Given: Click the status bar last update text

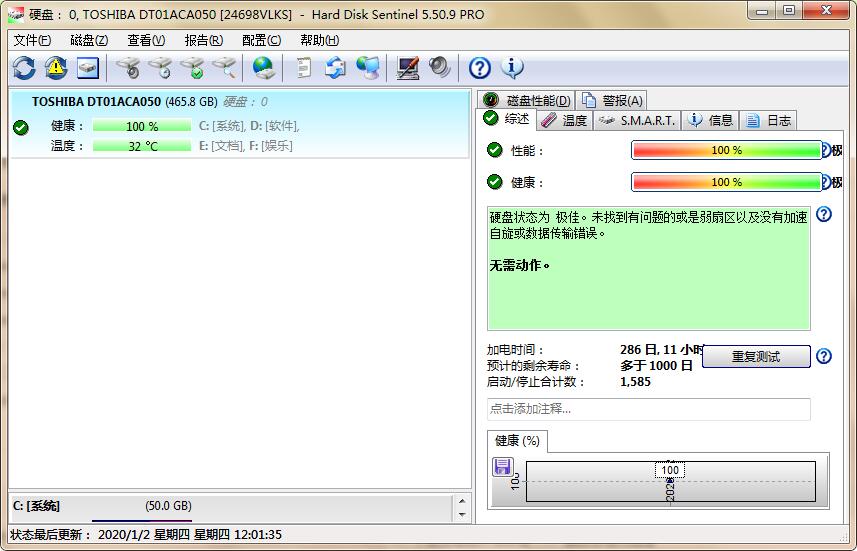Looking at the screenshot, I should coord(146,535).
